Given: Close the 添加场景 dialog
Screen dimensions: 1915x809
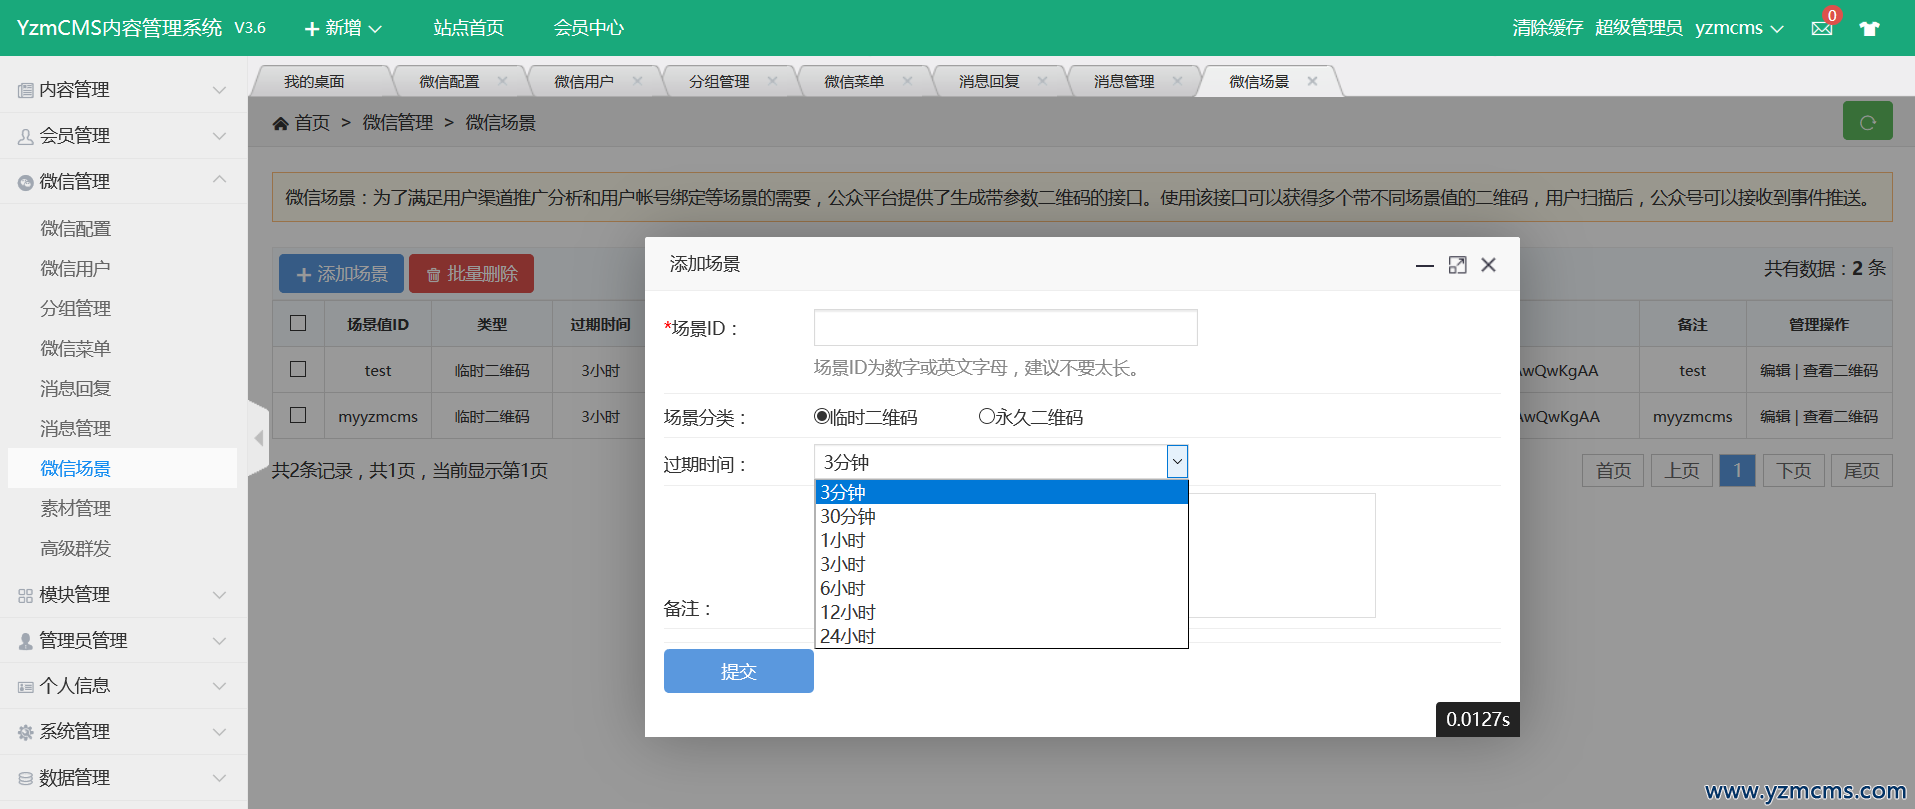Looking at the screenshot, I should click(1488, 265).
